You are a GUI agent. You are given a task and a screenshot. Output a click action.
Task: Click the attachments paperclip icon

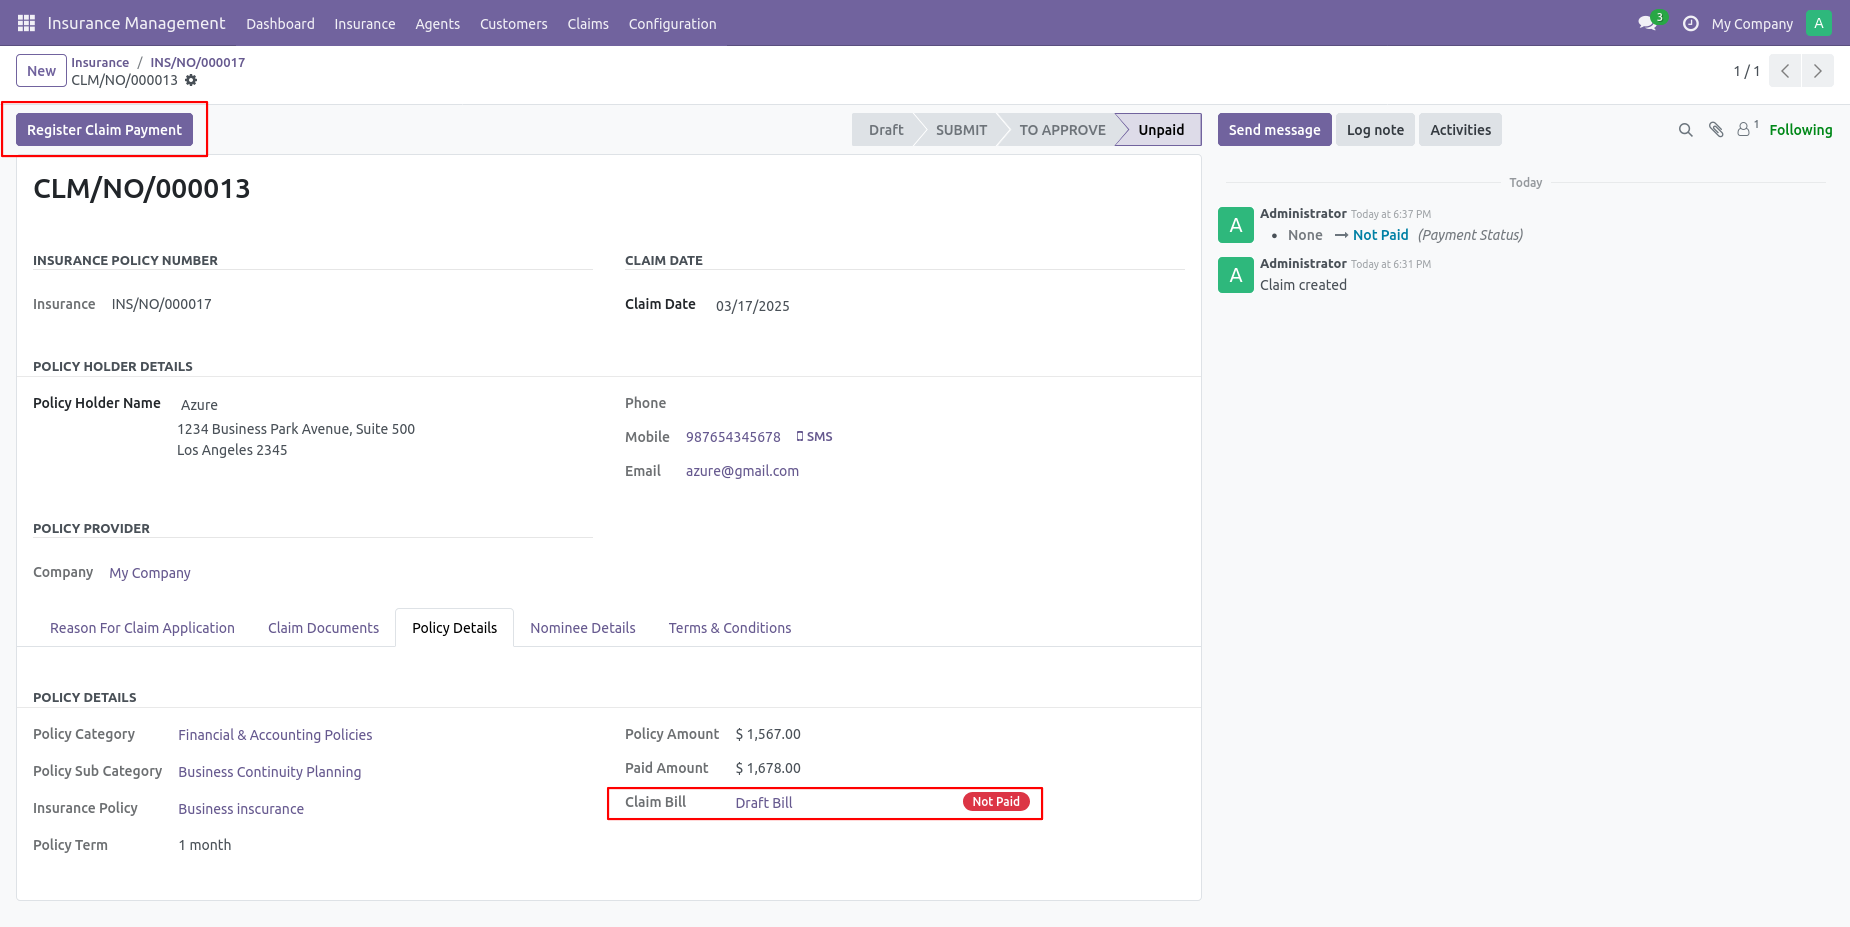(x=1716, y=130)
